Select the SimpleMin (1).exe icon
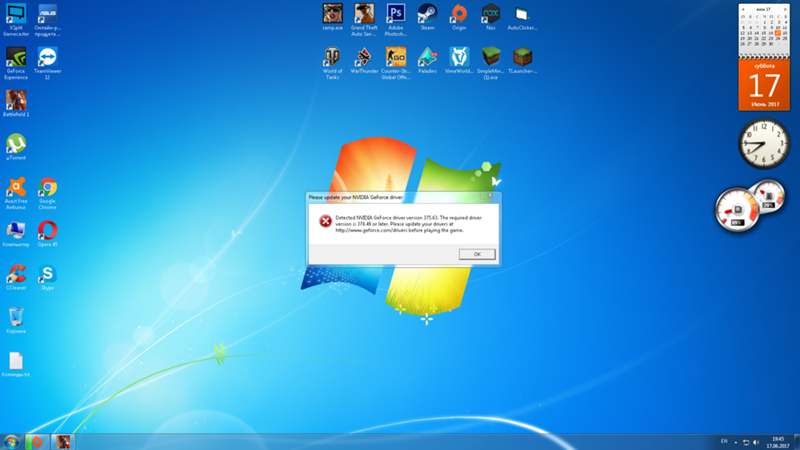This screenshot has height=450, width=800. click(491, 63)
